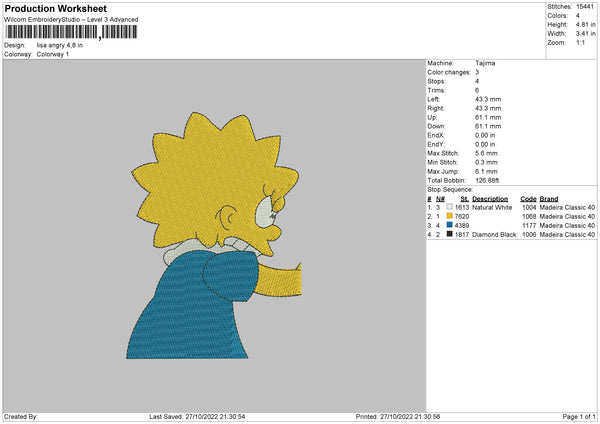Select stitch count 1817 in stop sequence
The height and width of the screenshot is (424, 600).
tap(462, 235)
